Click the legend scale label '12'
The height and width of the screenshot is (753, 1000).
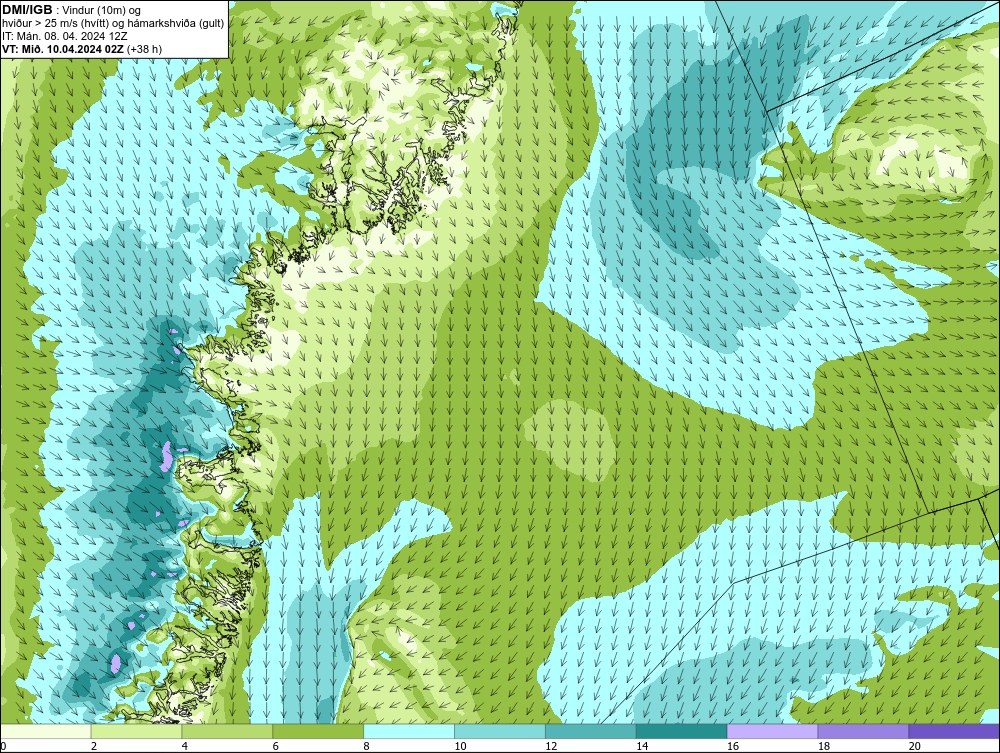click(x=551, y=746)
